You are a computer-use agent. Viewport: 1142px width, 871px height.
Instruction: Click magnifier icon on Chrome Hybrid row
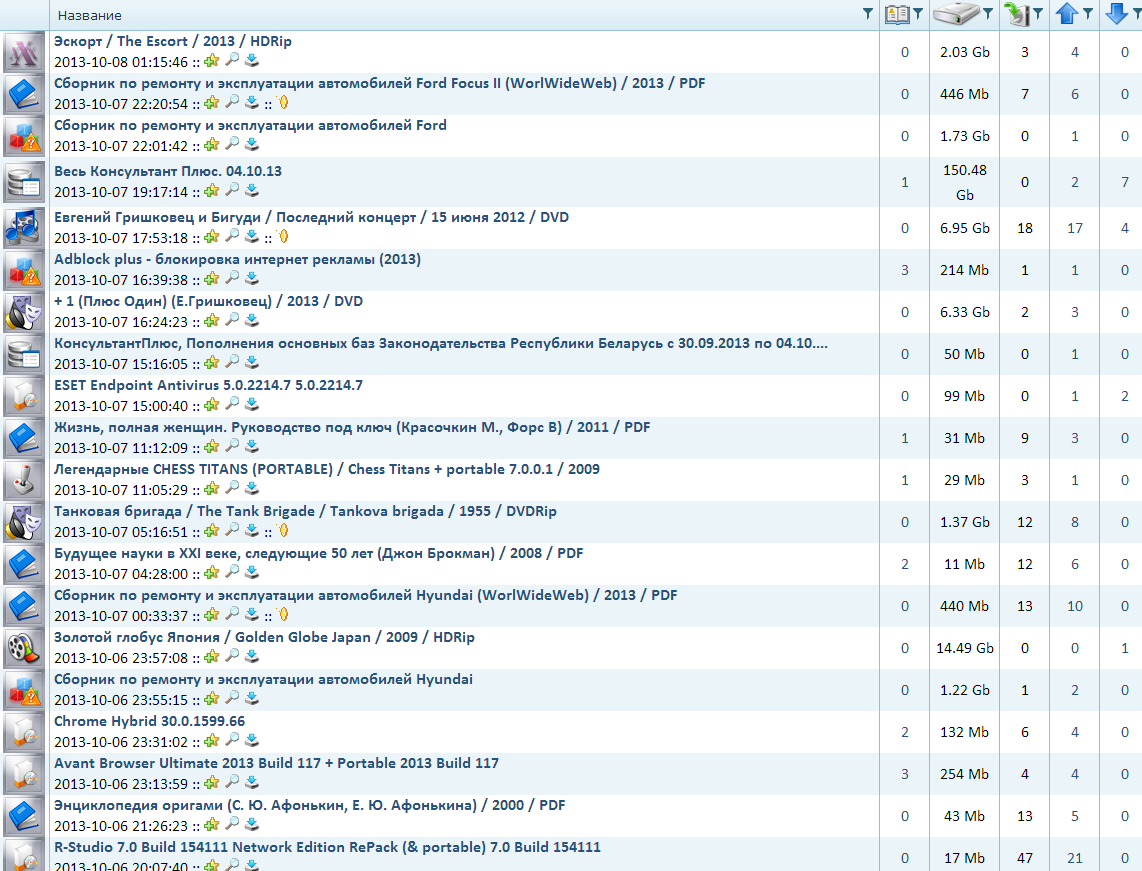click(x=232, y=740)
